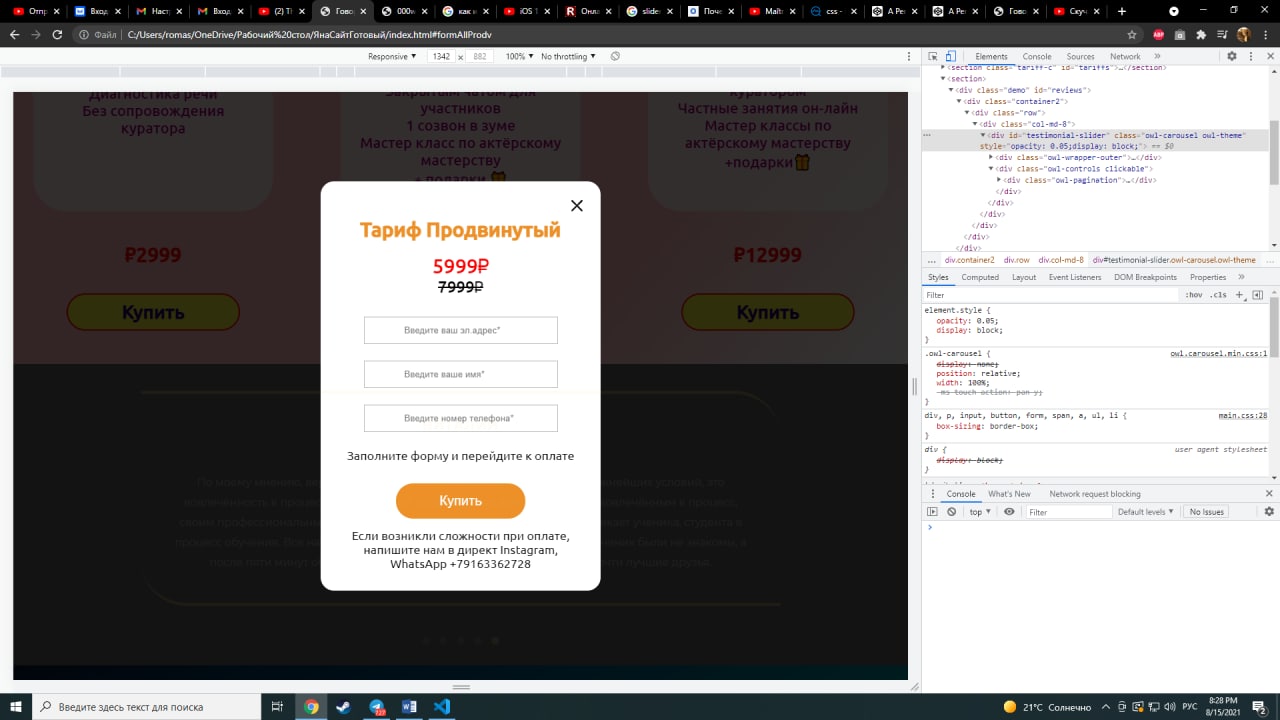1280x720 pixels.
Task: Open Visual Studio Code from the taskbar
Action: coord(442,707)
